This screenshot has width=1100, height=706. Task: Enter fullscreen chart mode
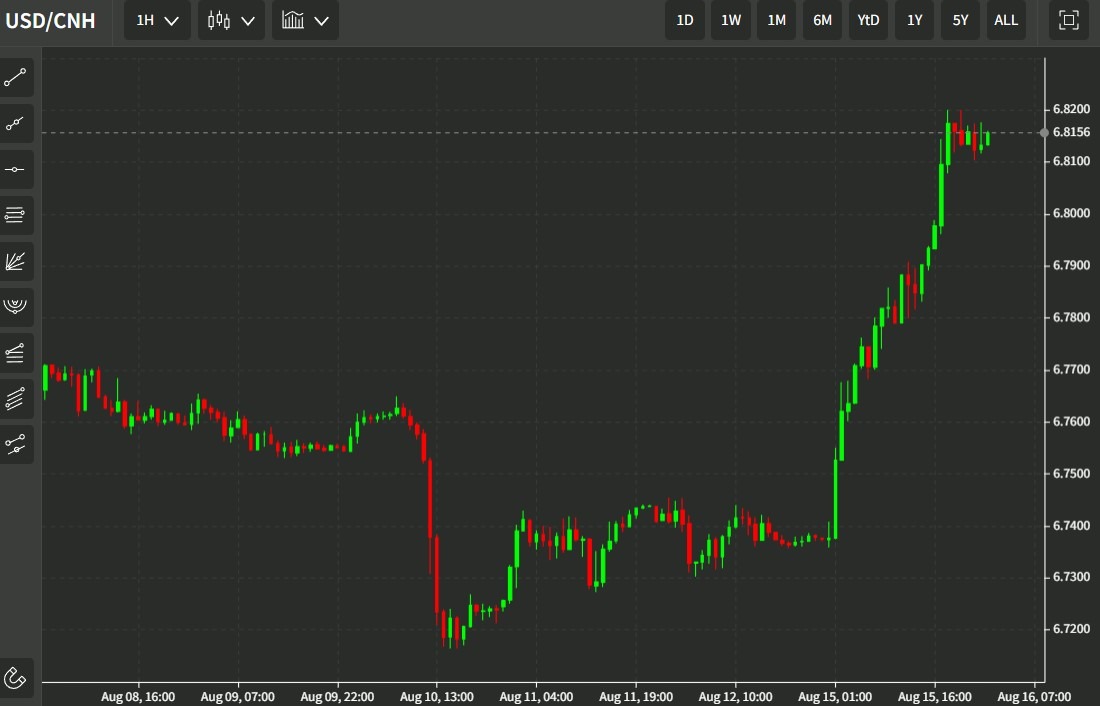(x=1068, y=20)
